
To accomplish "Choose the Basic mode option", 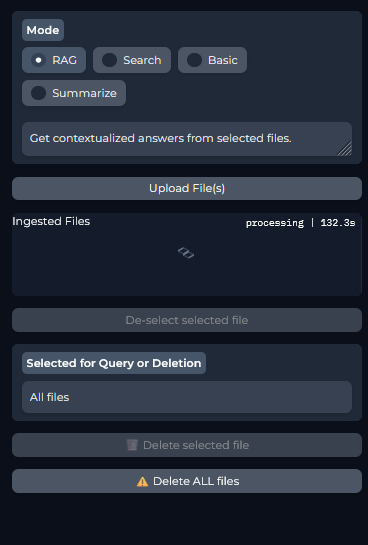I will coord(212,60).
